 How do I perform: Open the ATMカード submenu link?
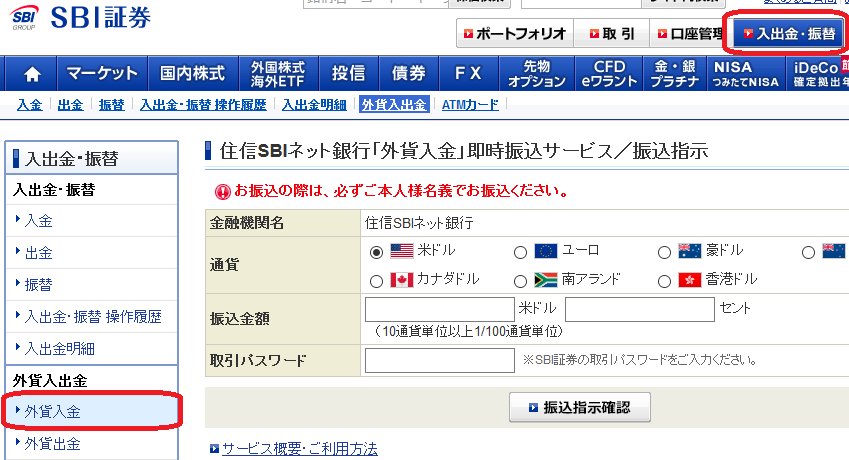pos(470,104)
